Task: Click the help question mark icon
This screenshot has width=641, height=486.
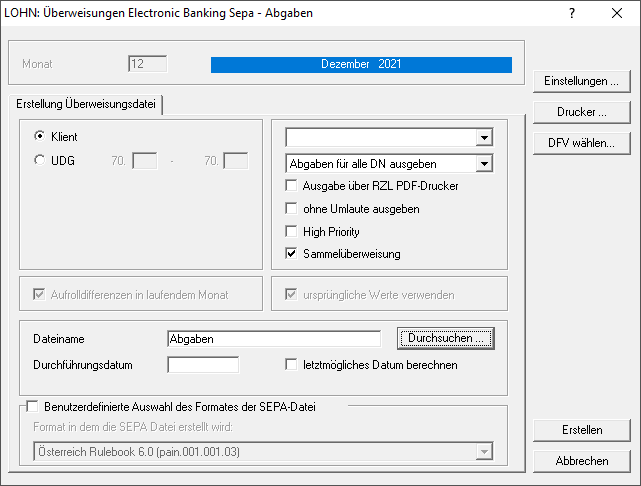Action: click(x=572, y=14)
